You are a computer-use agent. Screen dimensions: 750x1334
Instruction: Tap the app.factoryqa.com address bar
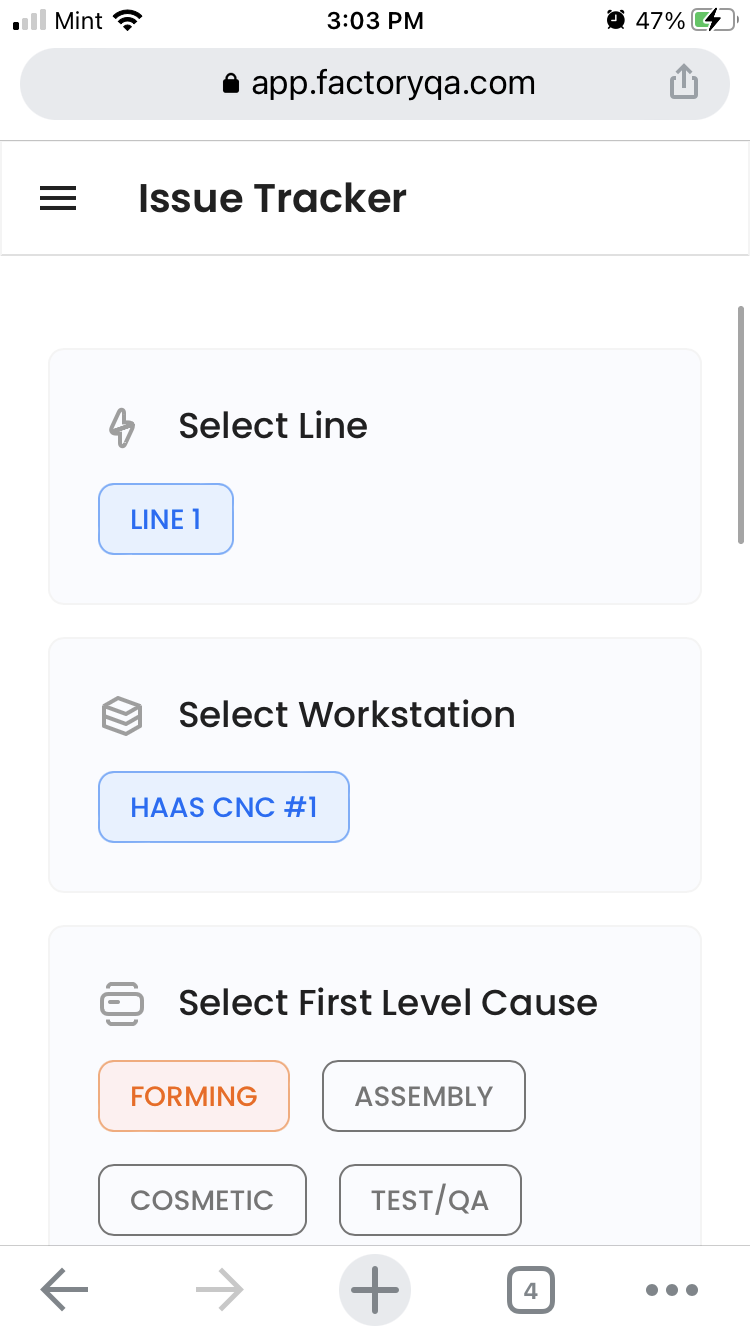coord(378,83)
